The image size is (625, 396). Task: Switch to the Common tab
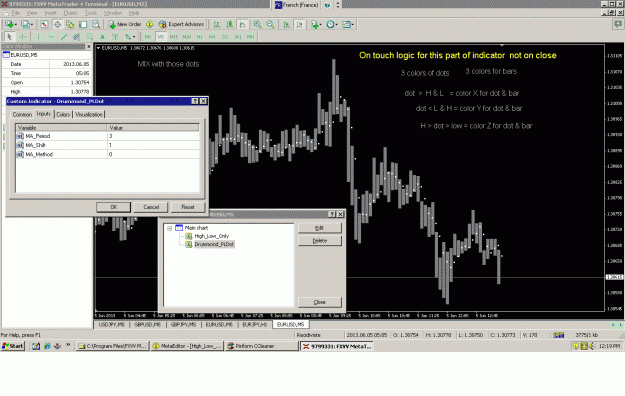(22, 114)
